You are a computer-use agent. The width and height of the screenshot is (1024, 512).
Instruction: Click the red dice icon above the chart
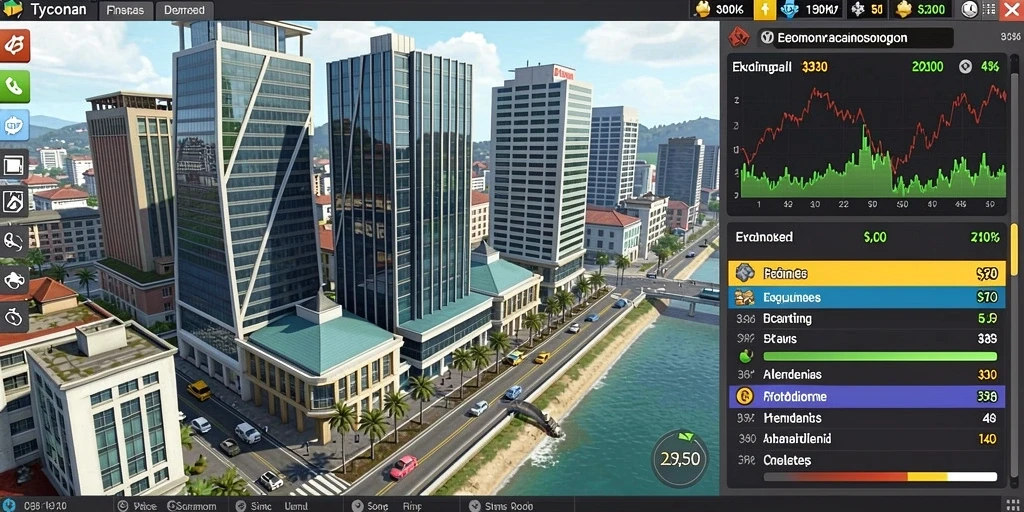[x=739, y=37]
